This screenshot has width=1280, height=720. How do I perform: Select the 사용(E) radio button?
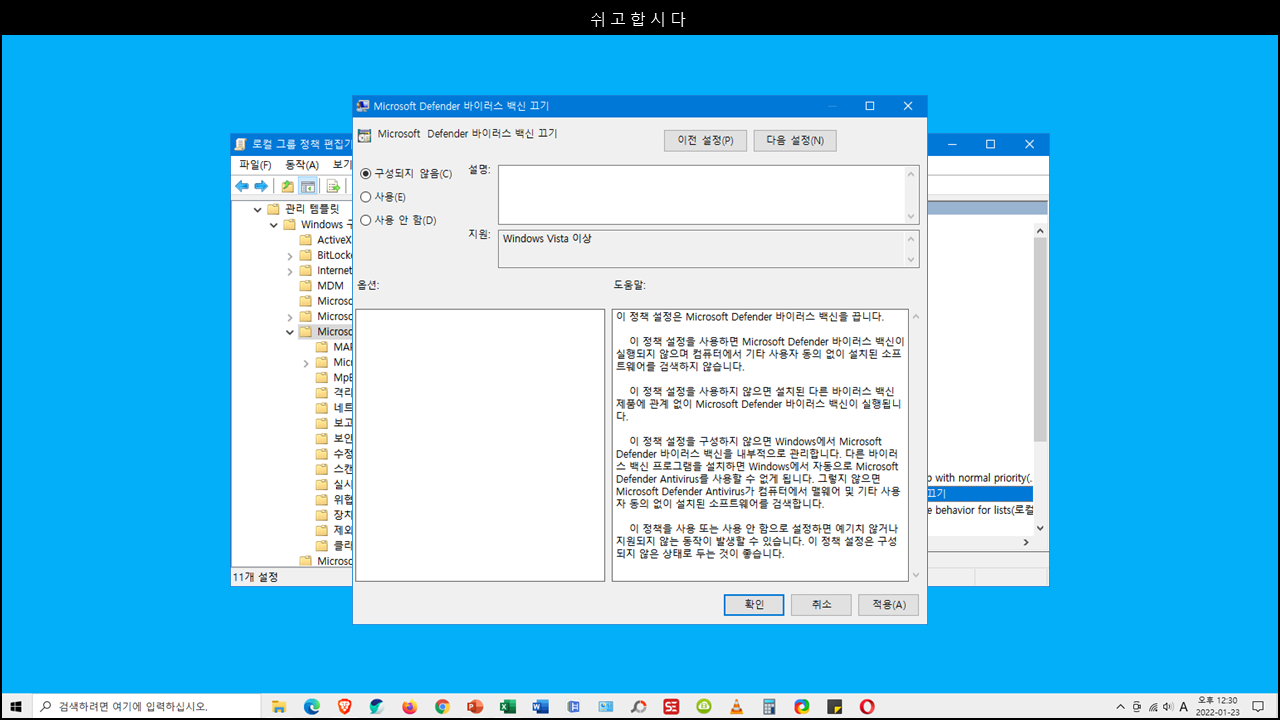pyautogui.click(x=365, y=197)
